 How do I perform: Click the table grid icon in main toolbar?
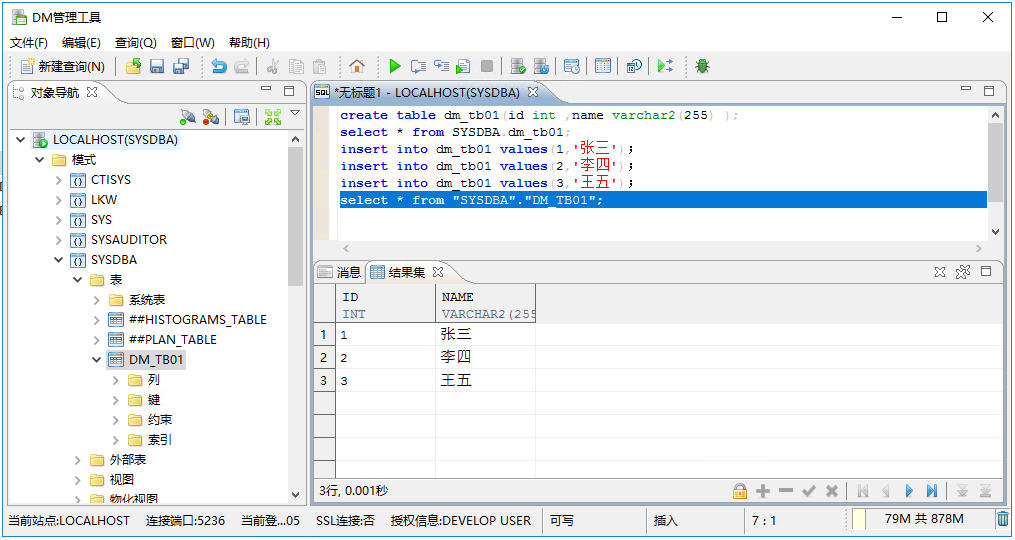click(603, 66)
